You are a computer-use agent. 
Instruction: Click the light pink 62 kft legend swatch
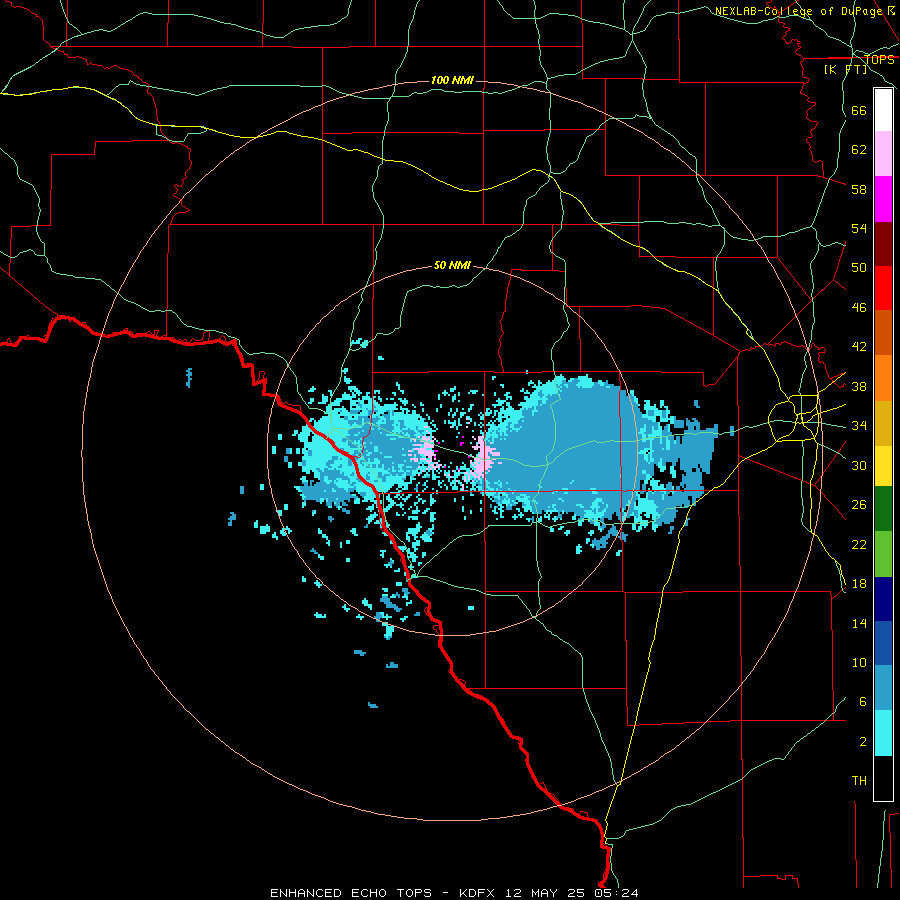pyautogui.click(x=883, y=153)
